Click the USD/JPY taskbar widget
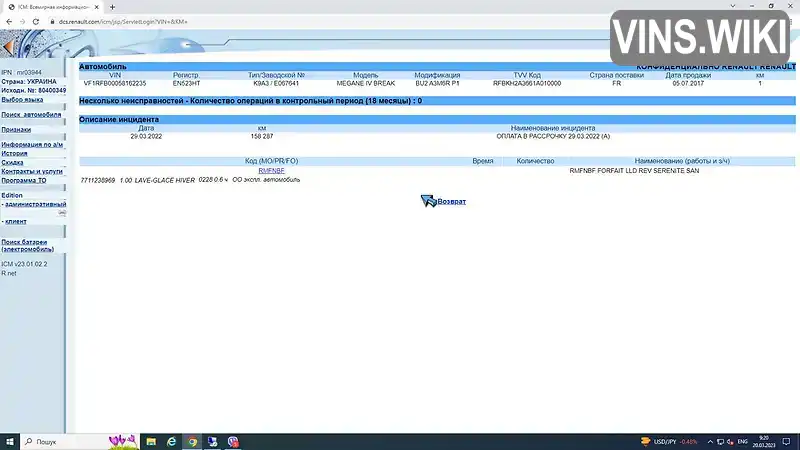 pyautogui.click(x=669, y=441)
